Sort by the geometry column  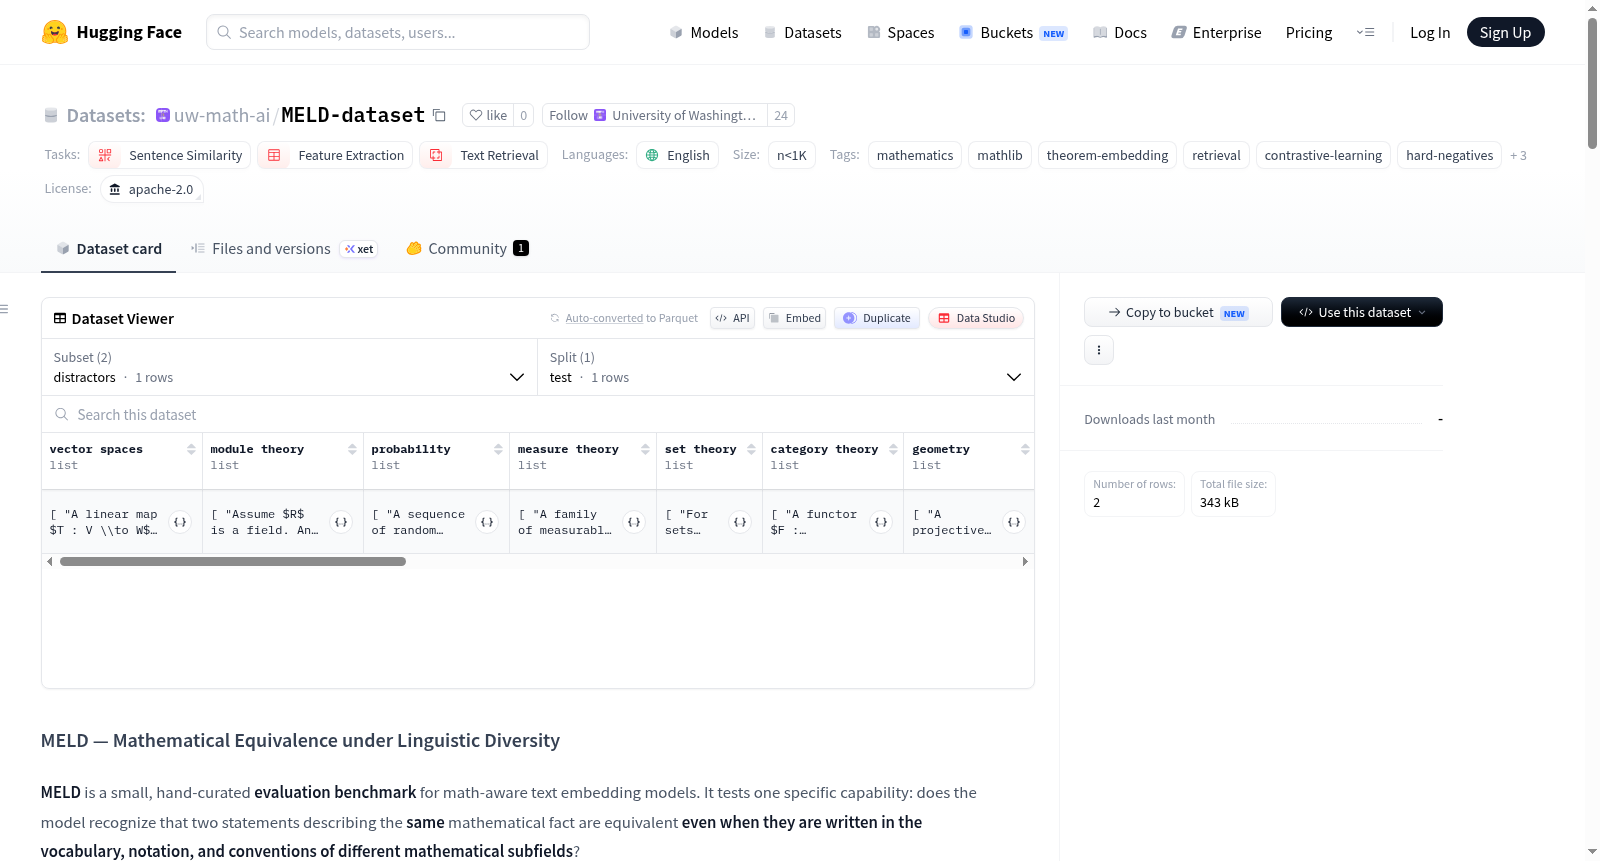pos(1025,450)
